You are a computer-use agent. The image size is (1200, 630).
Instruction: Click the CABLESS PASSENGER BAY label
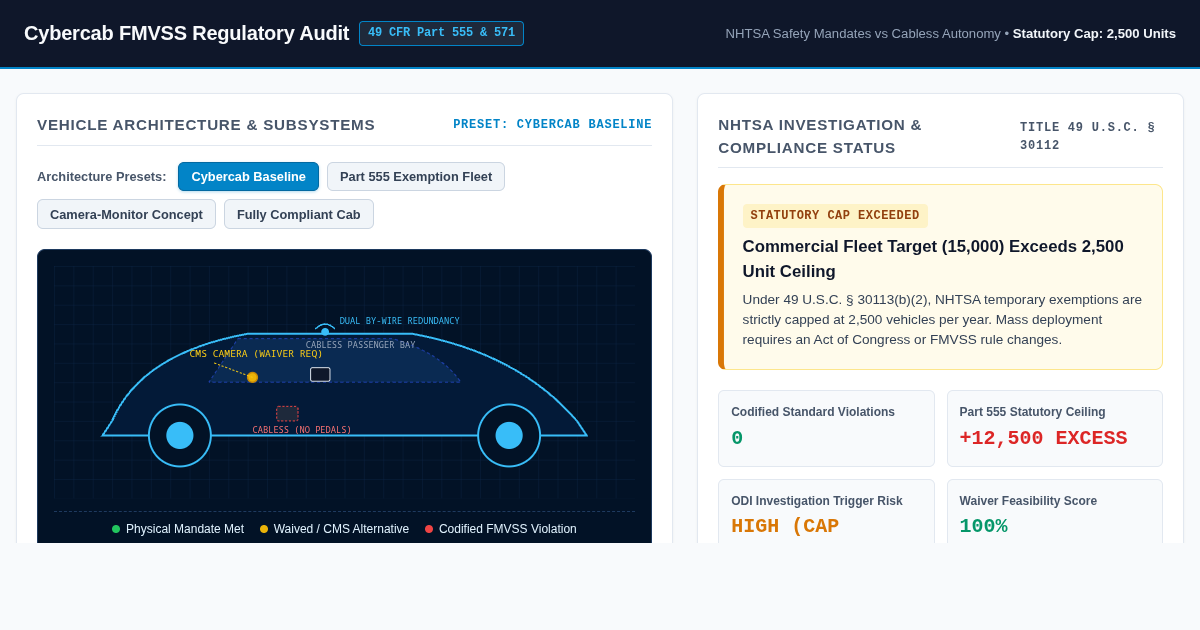click(x=360, y=345)
